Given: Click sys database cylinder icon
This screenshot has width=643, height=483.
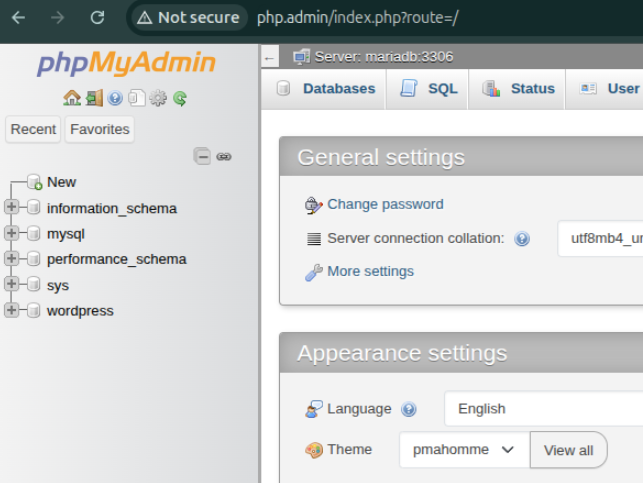Looking at the screenshot, I should pyautogui.click(x=34, y=284).
